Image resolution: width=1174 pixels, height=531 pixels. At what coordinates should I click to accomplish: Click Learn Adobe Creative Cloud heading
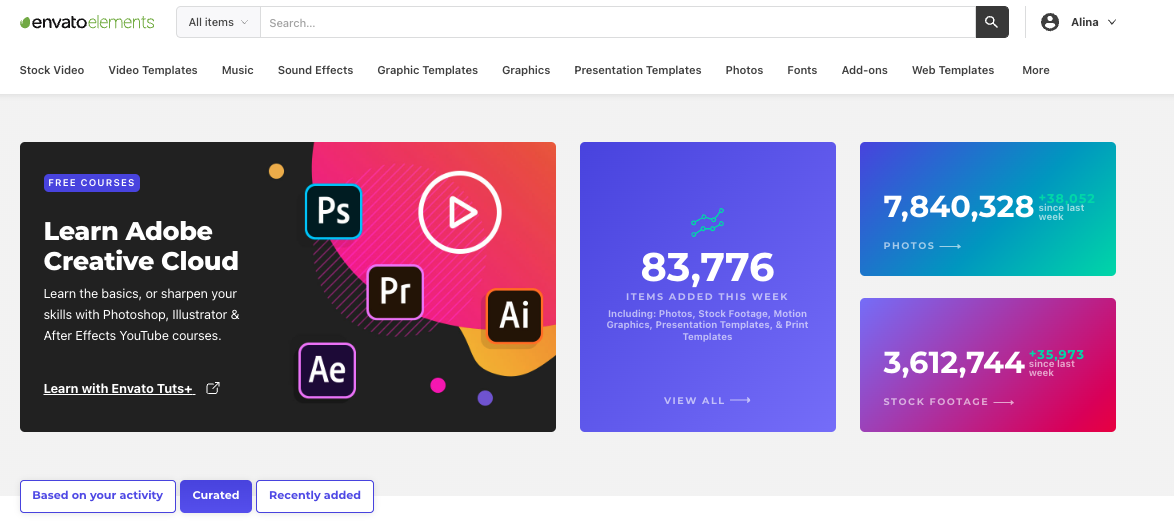tap(141, 246)
